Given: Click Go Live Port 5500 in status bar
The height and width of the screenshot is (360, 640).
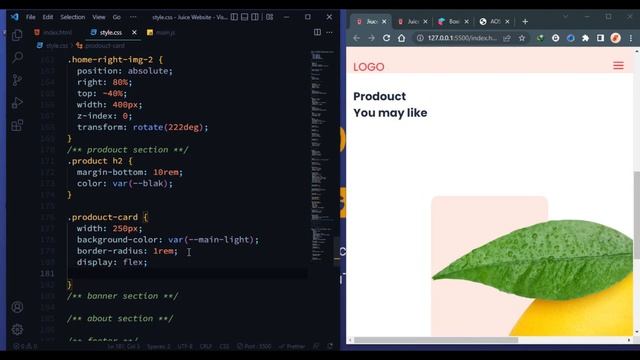Looking at the screenshot, I should click(x=254, y=347).
